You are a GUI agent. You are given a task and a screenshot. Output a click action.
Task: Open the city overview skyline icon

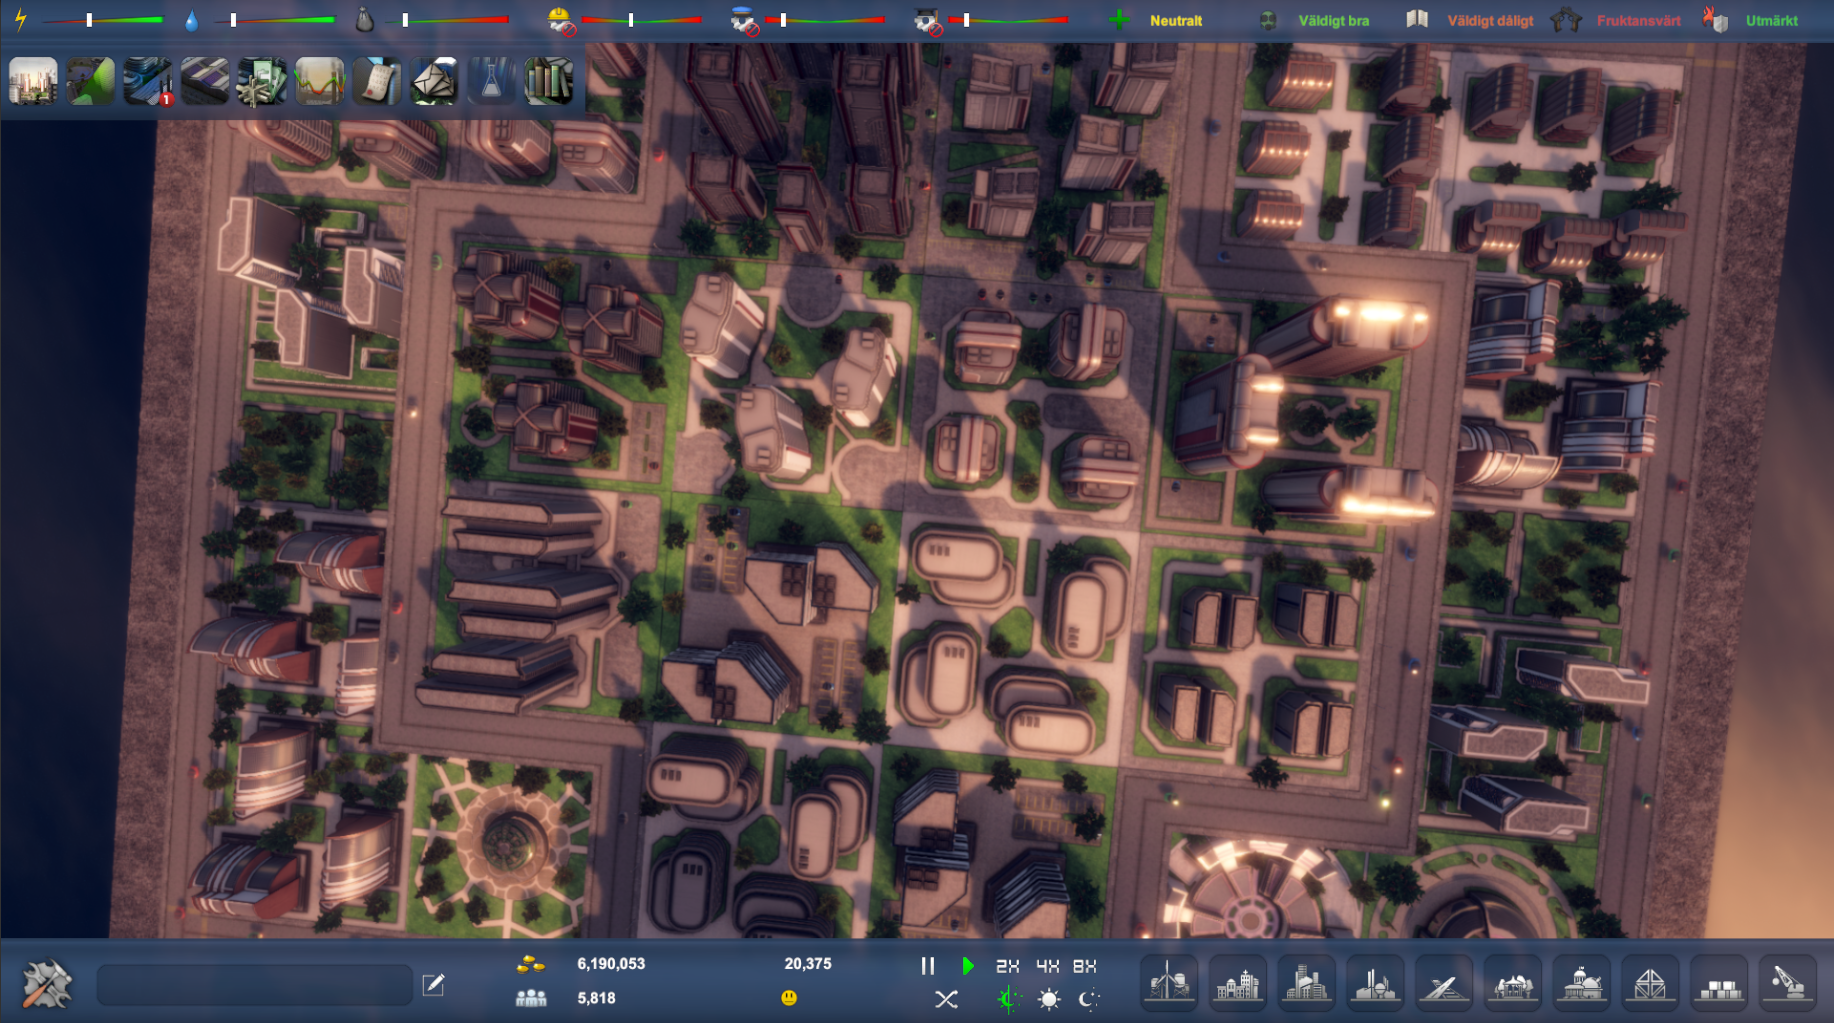[33, 81]
